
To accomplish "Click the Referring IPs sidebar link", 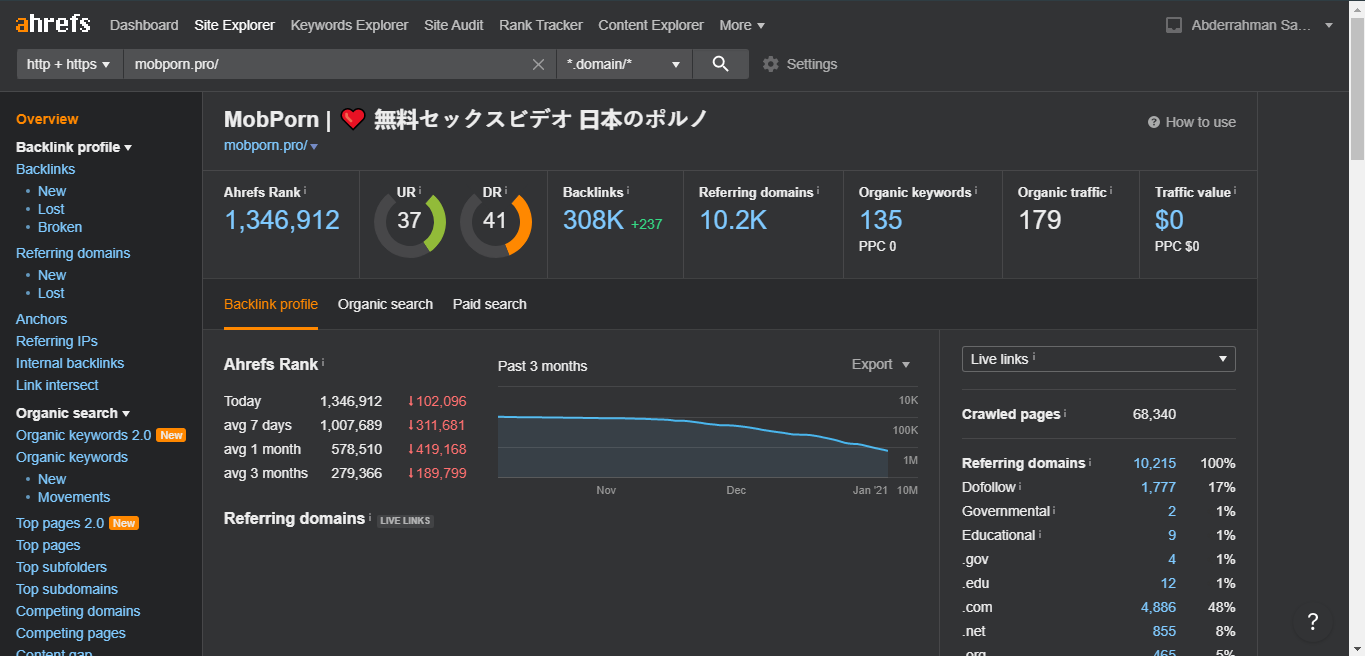I will (x=57, y=341).
